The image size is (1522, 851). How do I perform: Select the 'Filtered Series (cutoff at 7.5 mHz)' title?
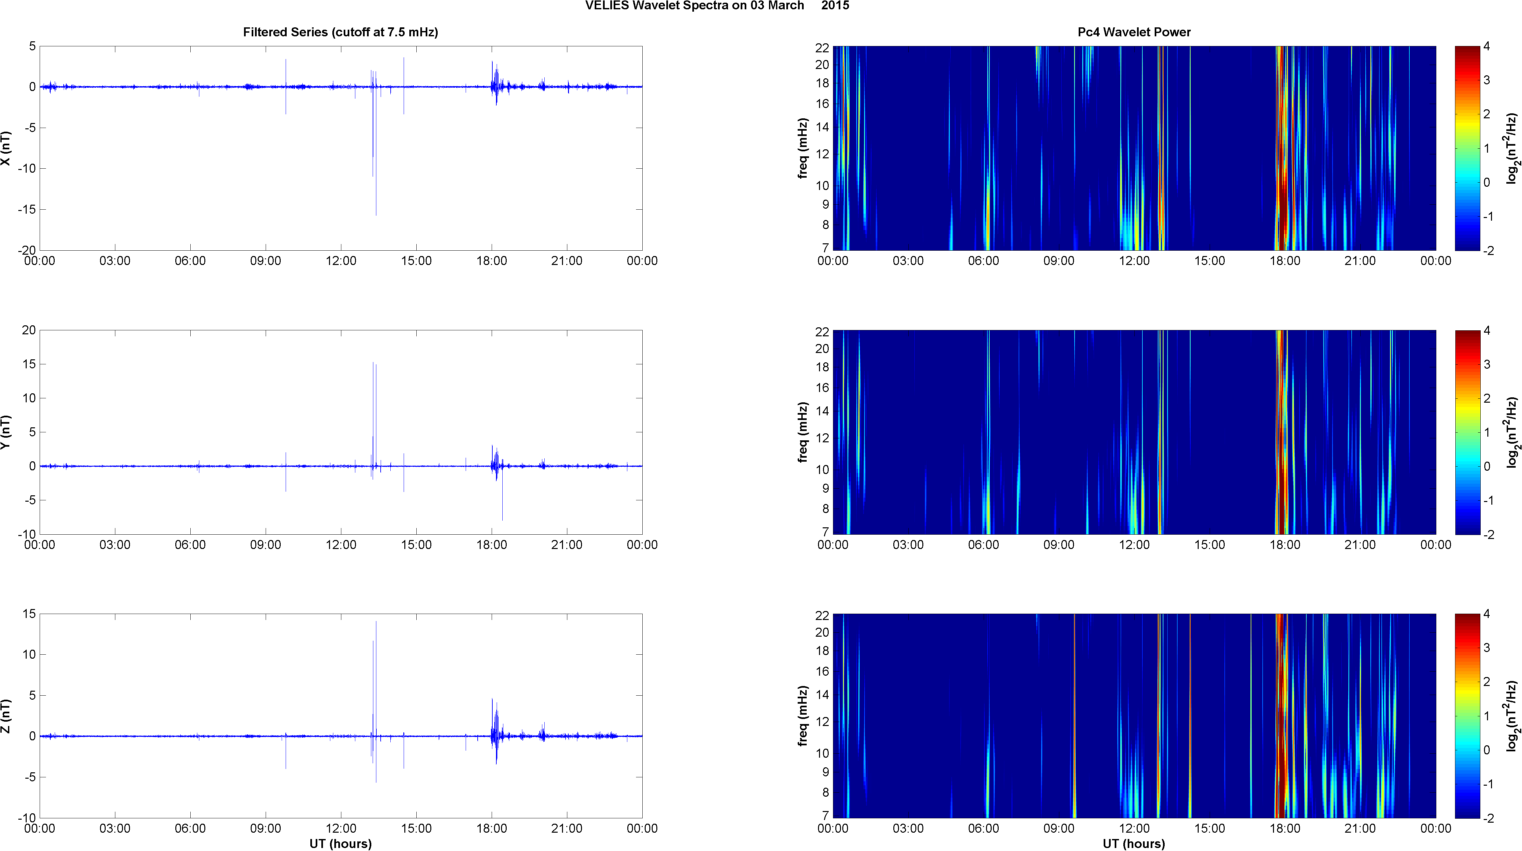click(x=340, y=32)
